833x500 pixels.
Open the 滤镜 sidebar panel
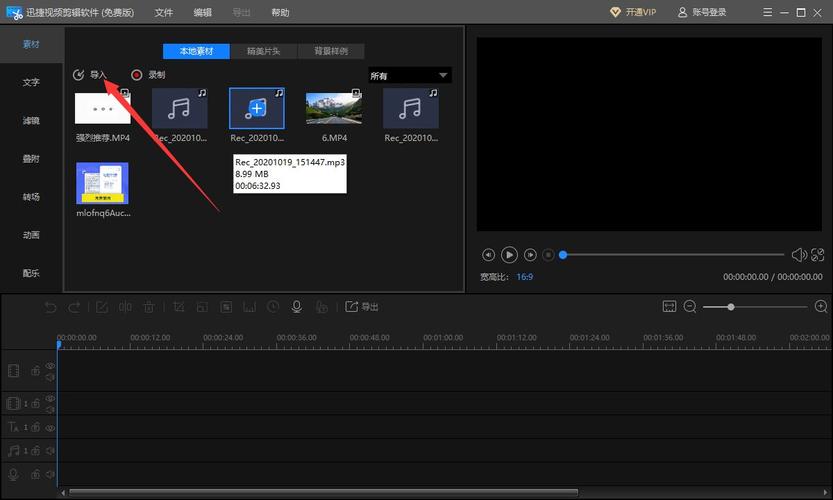31,121
